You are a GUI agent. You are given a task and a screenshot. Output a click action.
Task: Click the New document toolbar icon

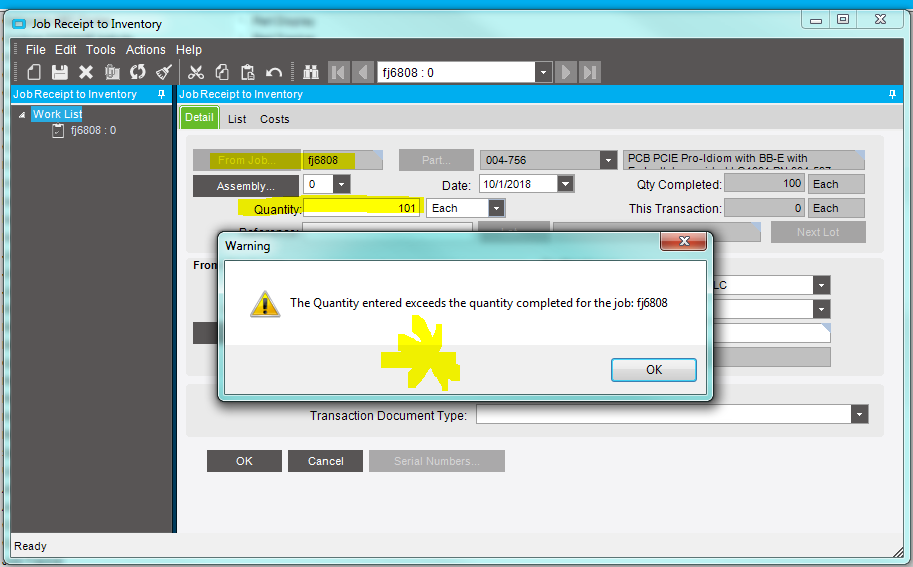point(34,72)
